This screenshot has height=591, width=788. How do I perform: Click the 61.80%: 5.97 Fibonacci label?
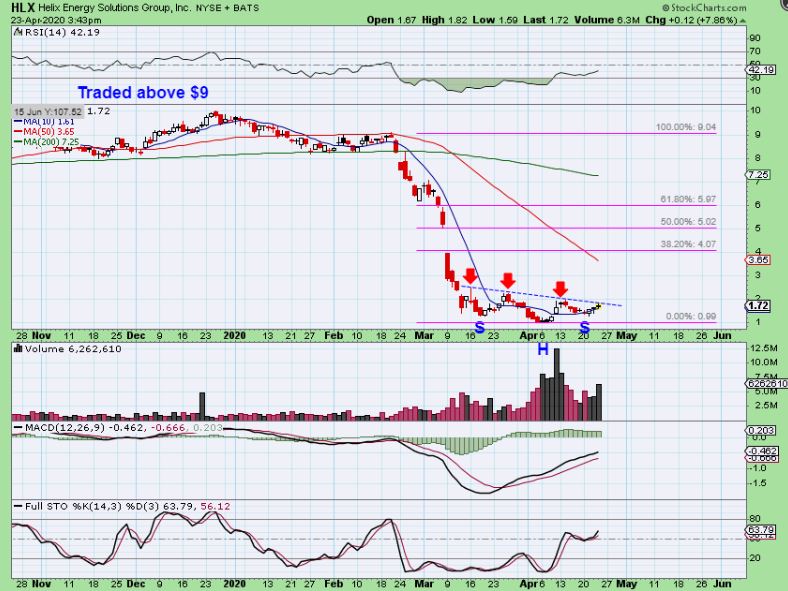click(688, 200)
